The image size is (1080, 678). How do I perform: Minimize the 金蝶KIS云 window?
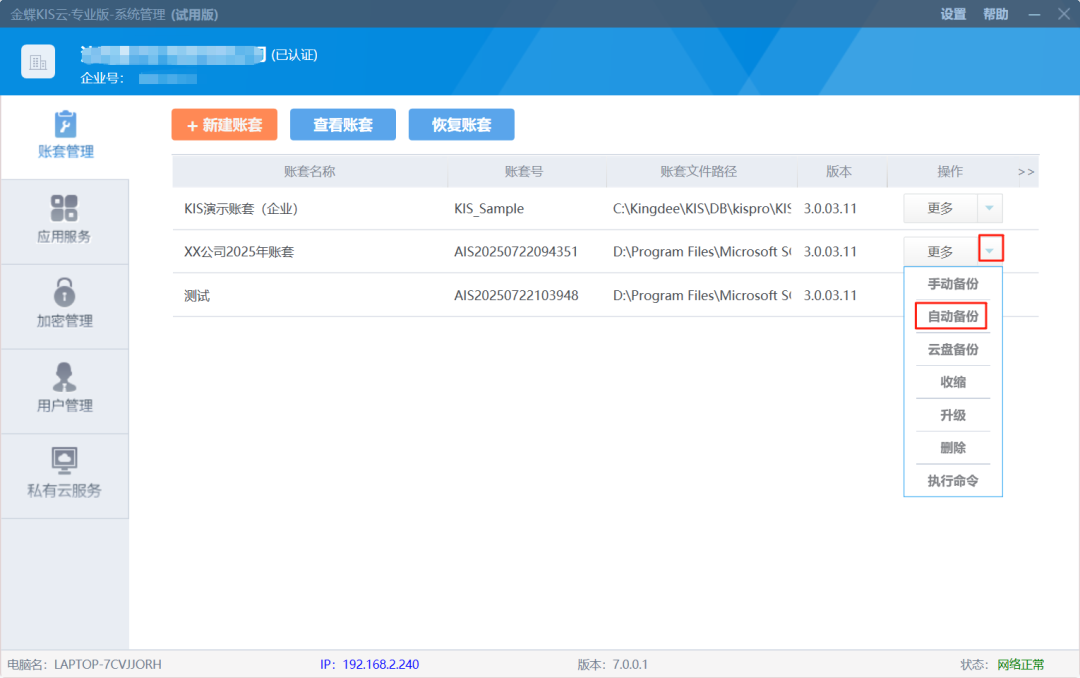(x=1035, y=14)
